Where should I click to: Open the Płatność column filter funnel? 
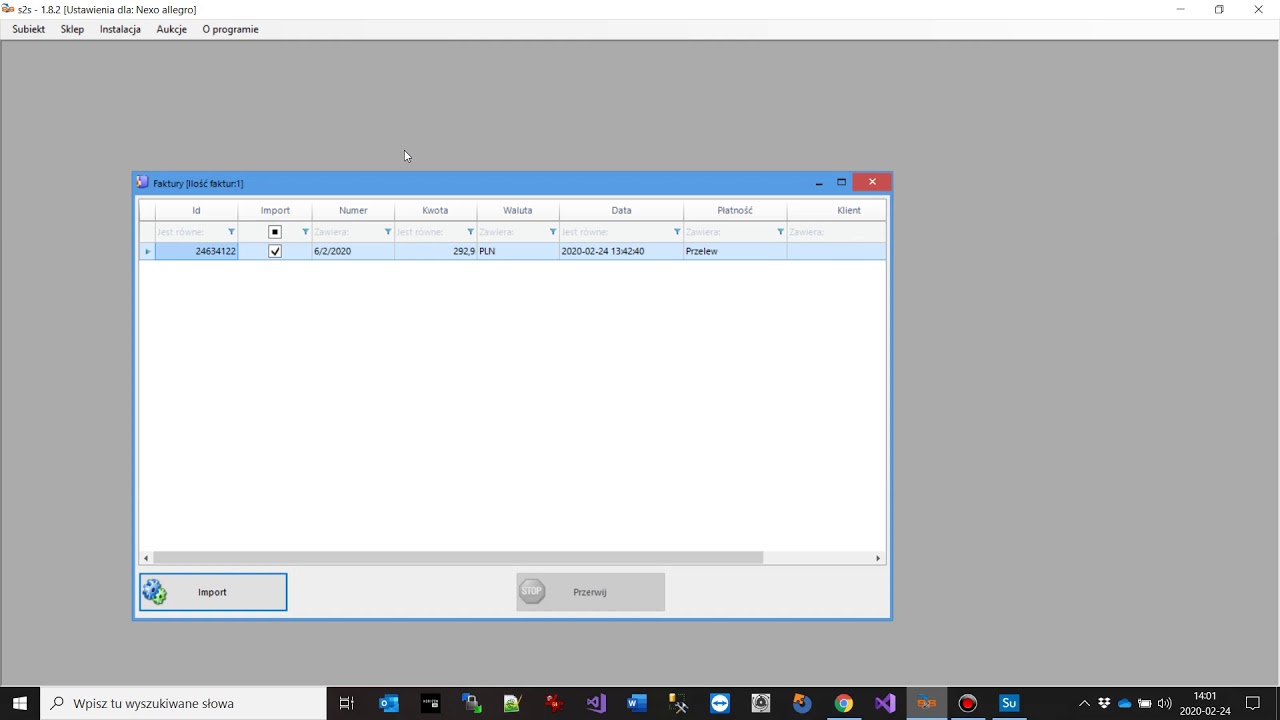[x=780, y=232]
